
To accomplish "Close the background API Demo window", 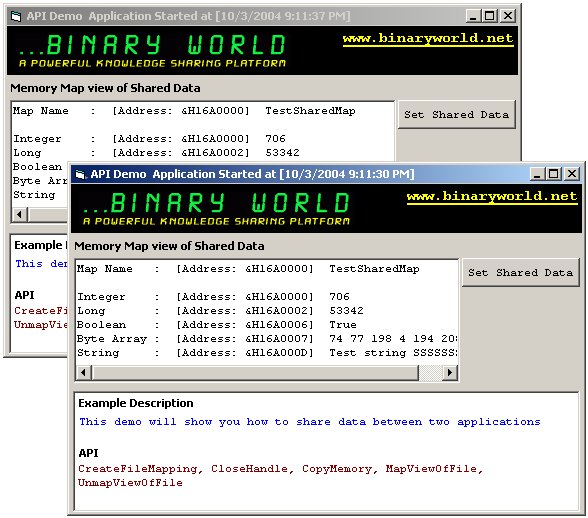I will tap(507, 16).
